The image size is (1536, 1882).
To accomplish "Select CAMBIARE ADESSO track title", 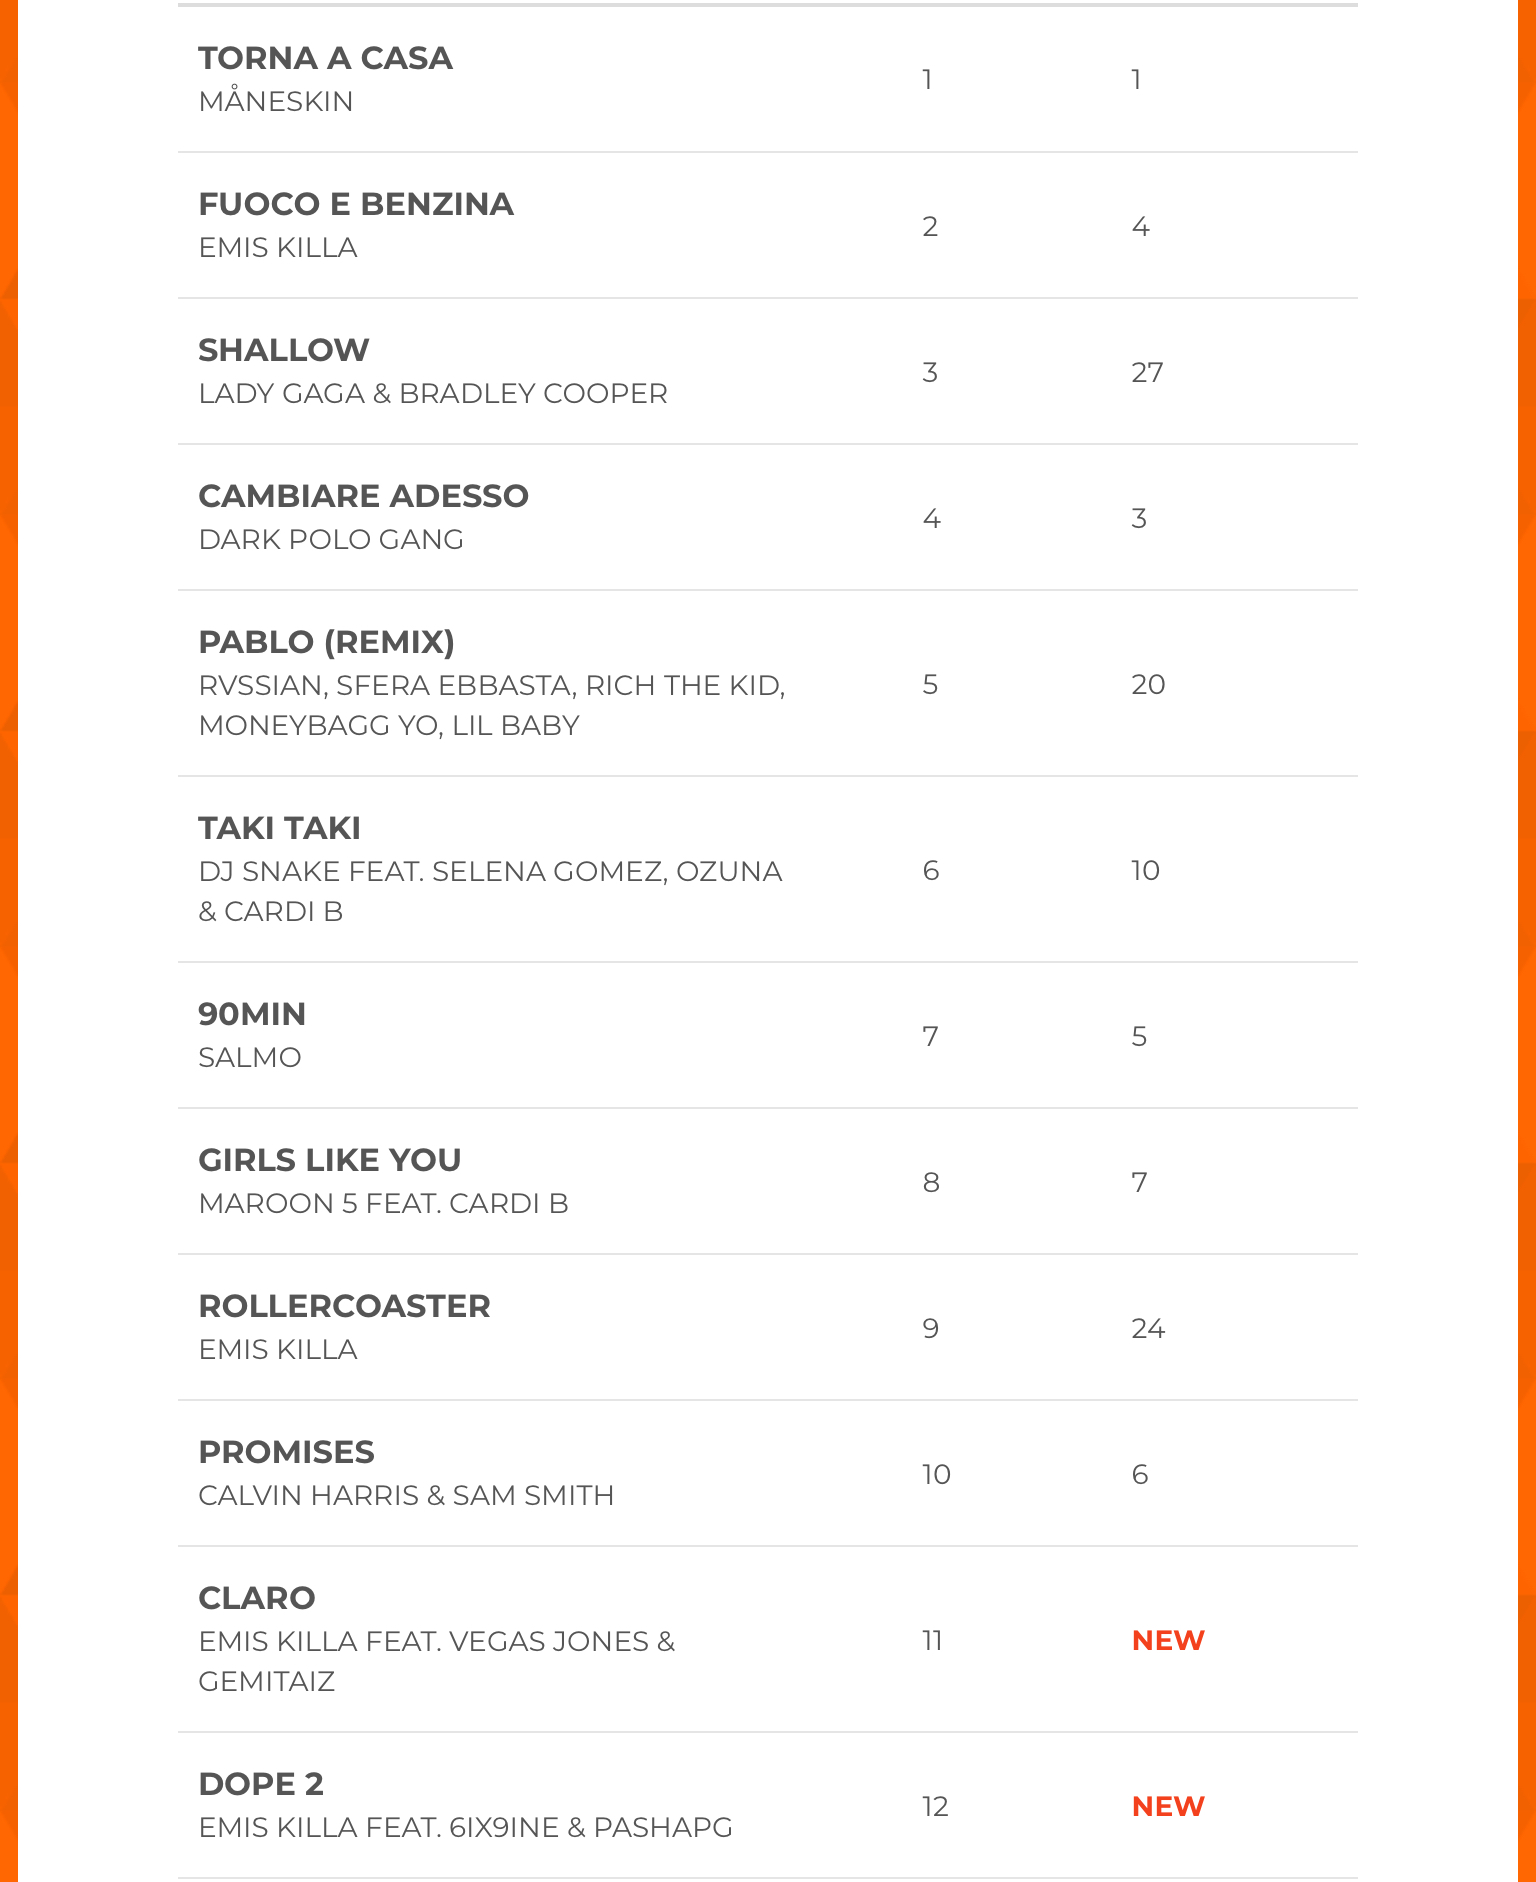I will [363, 496].
